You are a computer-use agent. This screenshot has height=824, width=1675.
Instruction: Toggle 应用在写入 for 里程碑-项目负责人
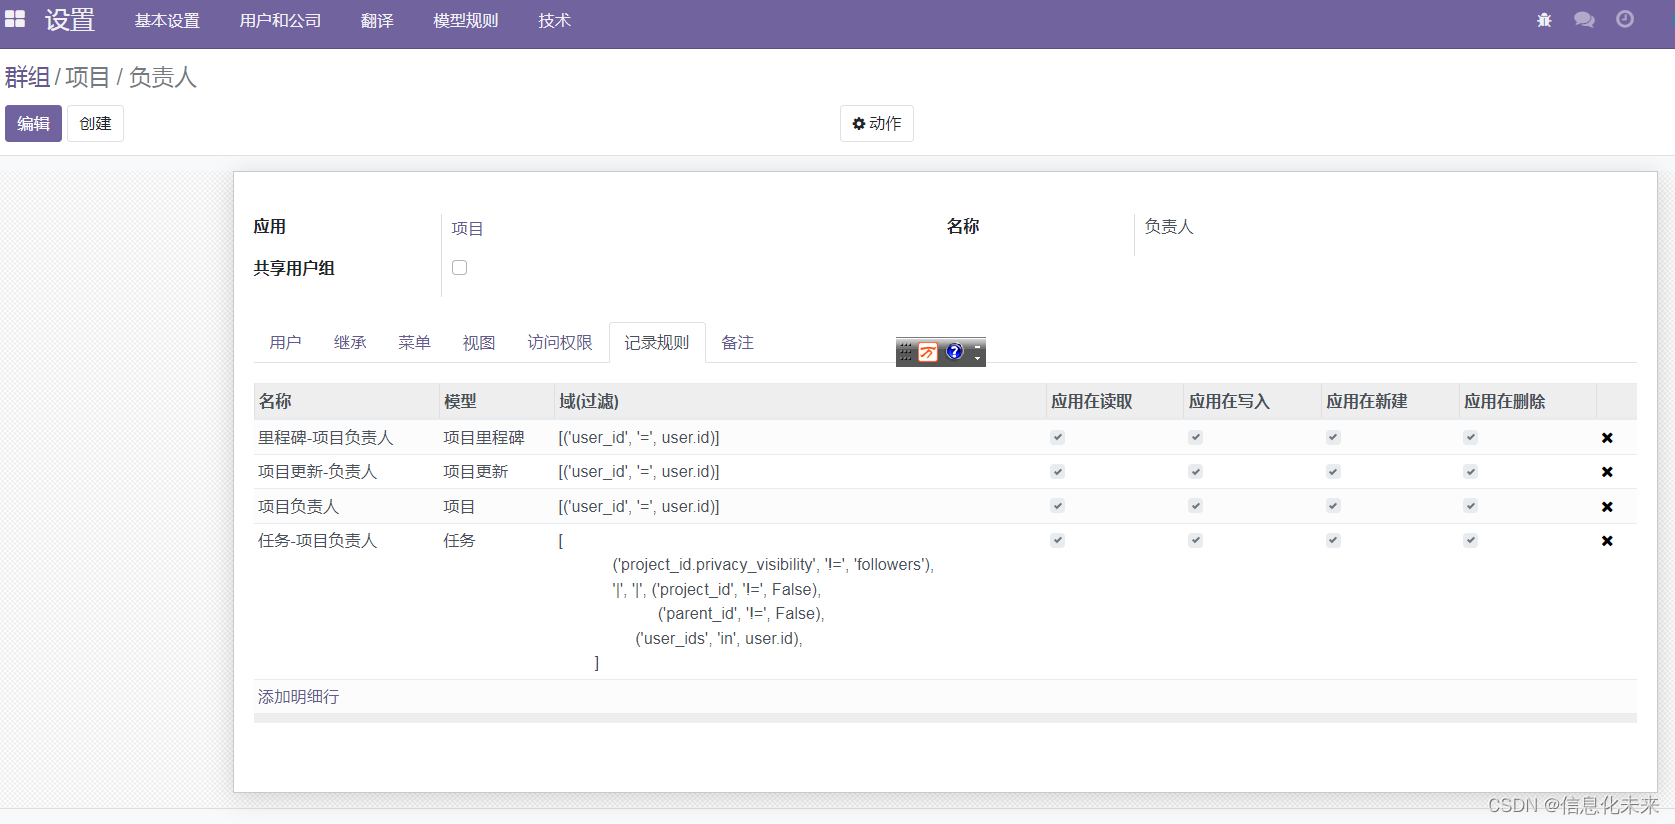pyautogui.click(x=1195, y=437)
